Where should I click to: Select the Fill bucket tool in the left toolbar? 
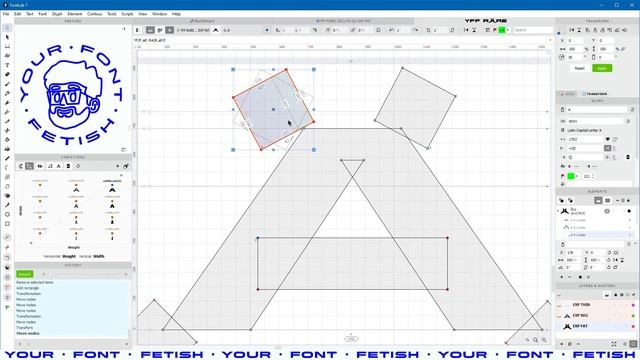point(7,149)
